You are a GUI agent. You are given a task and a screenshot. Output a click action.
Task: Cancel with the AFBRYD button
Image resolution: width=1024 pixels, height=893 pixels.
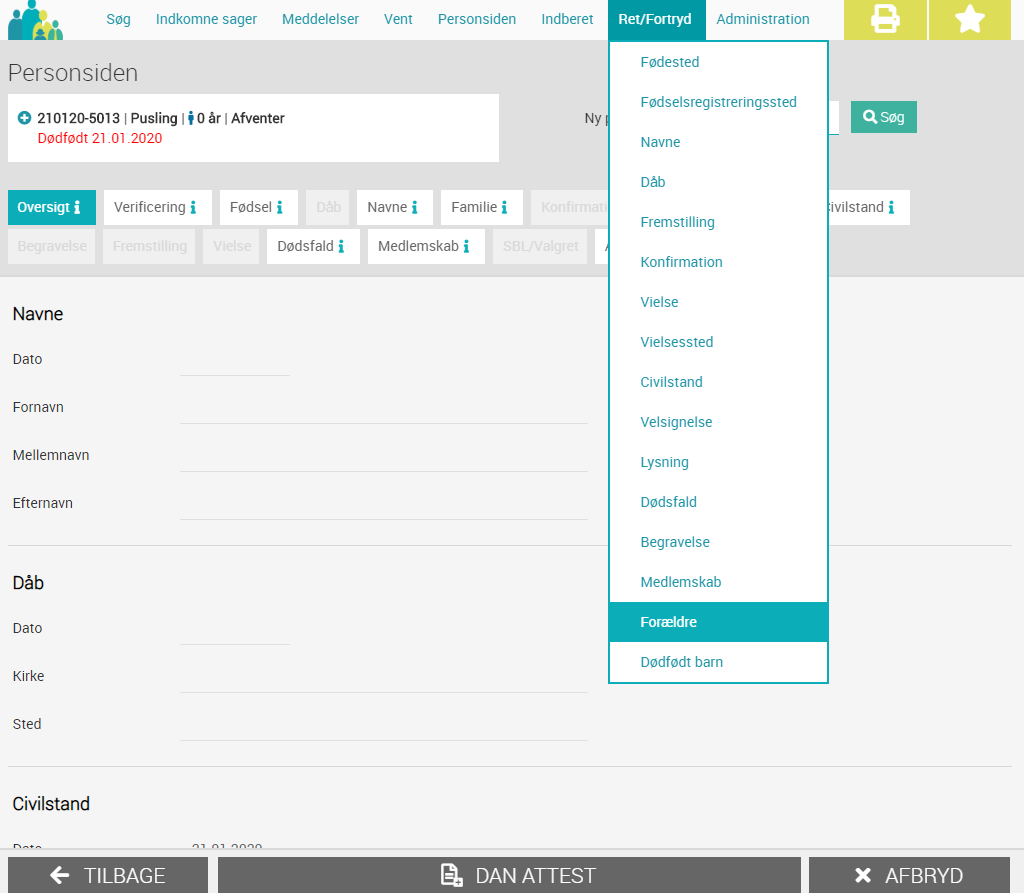point(910,875)
